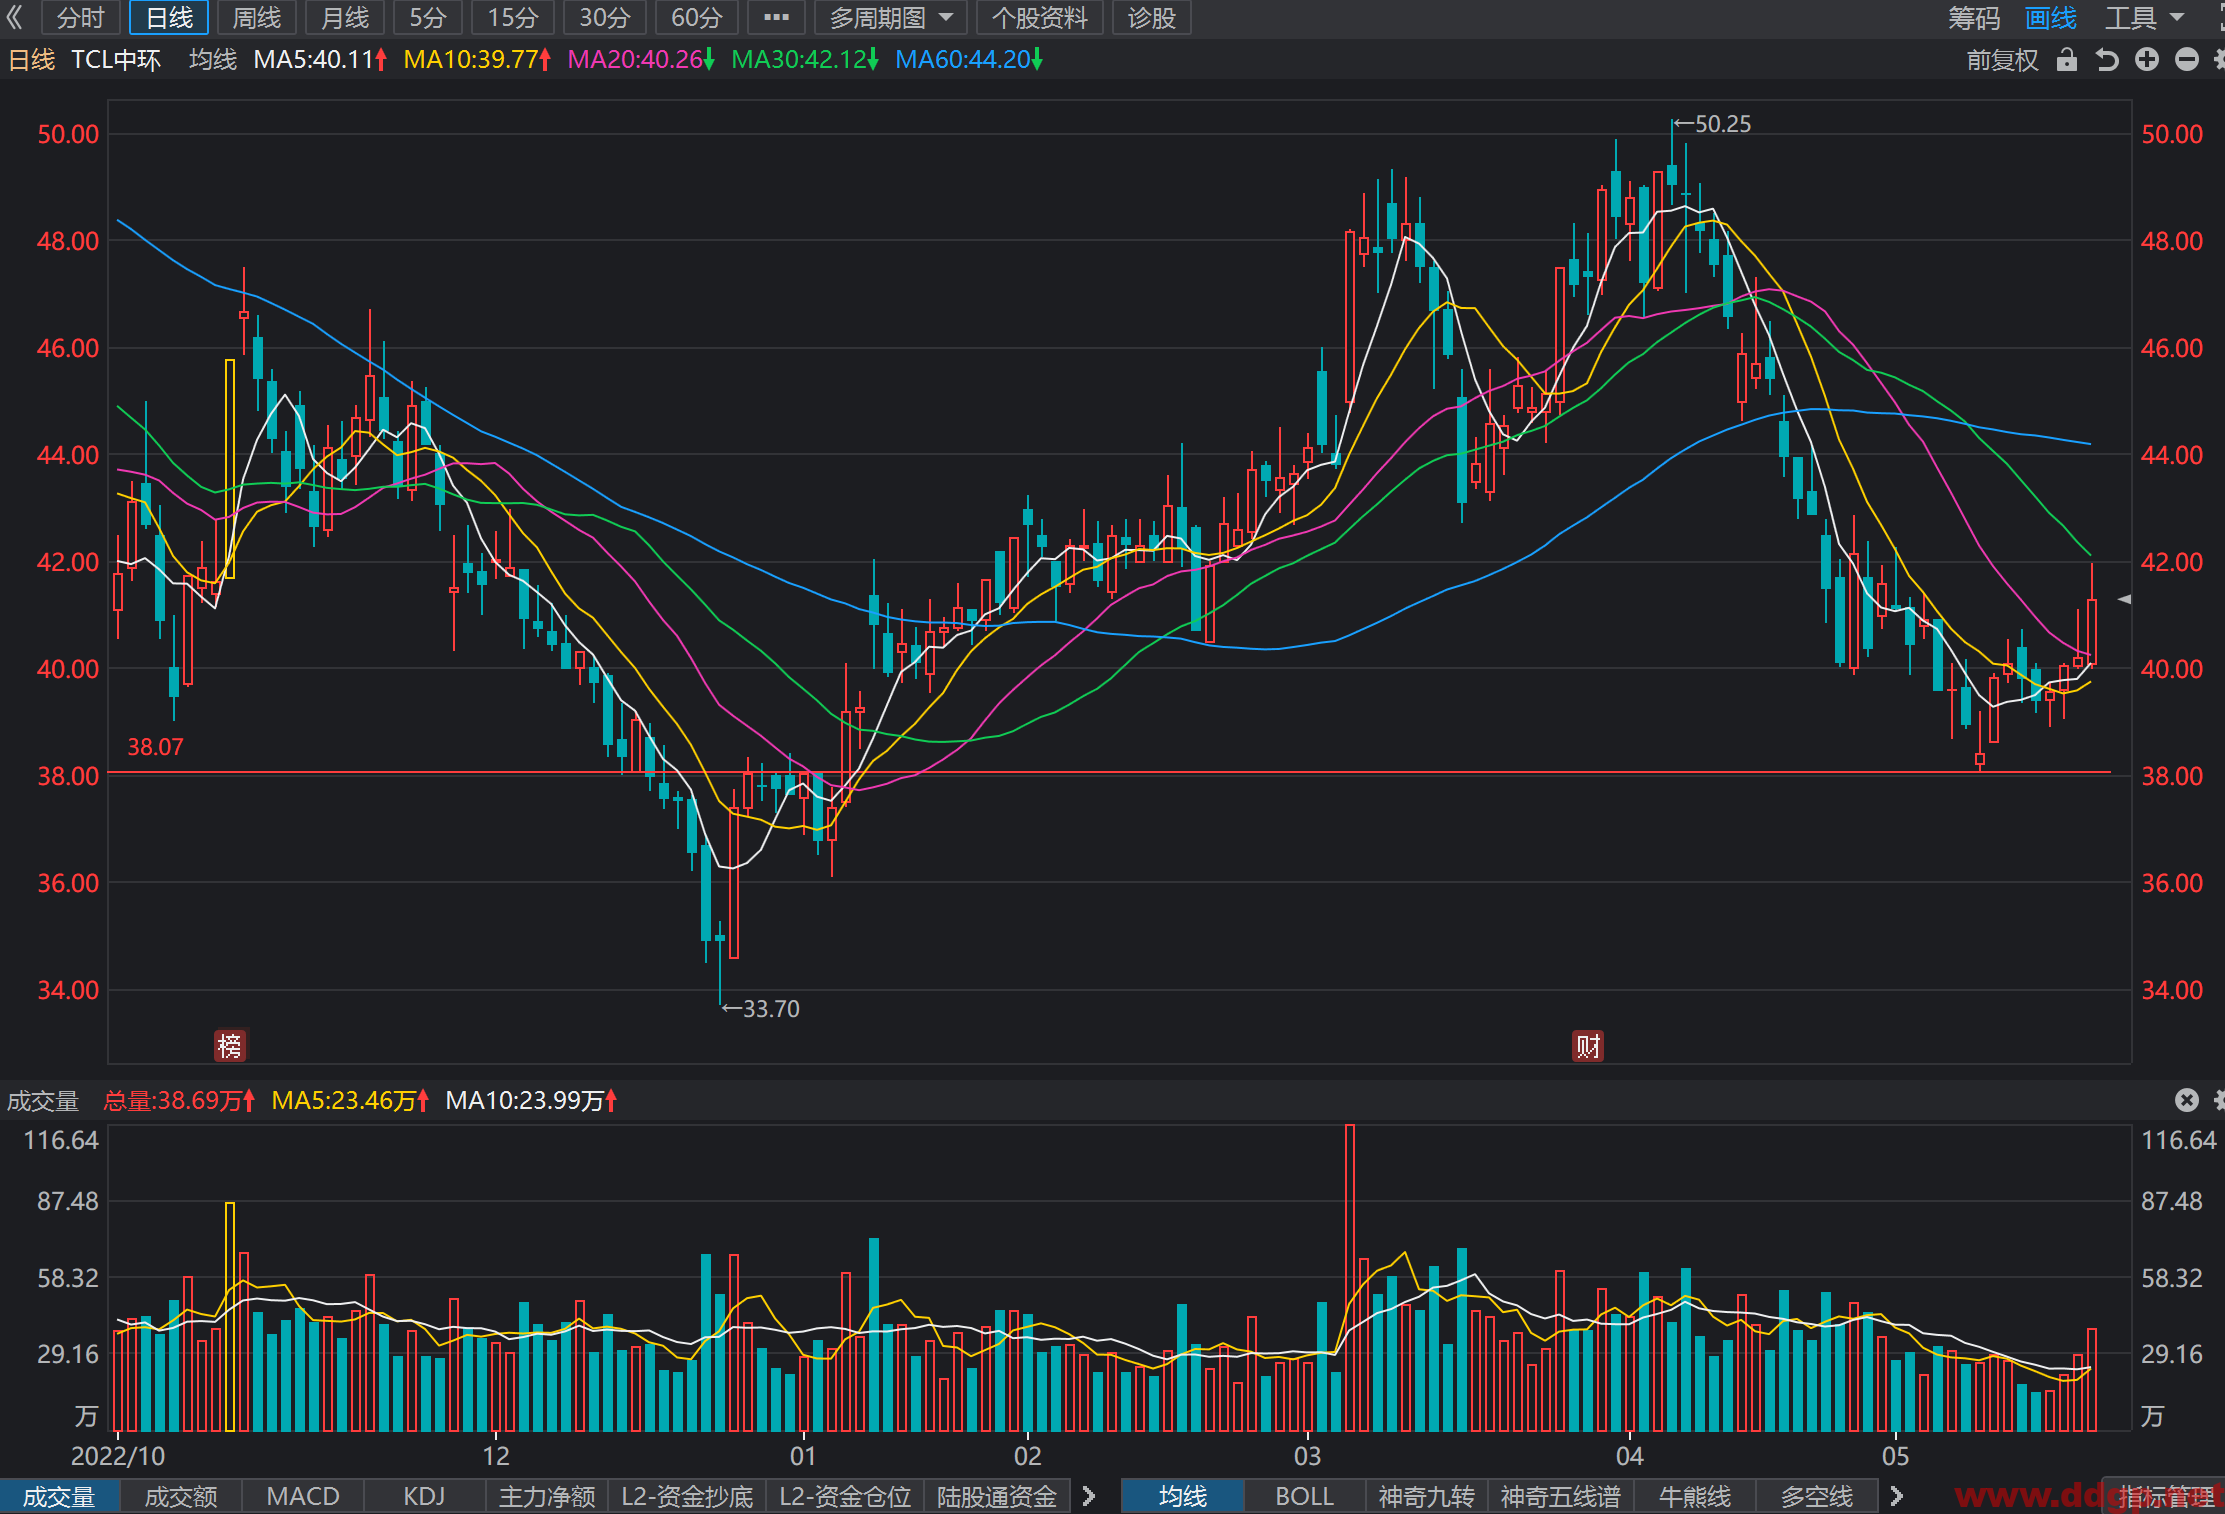
Task: Open 个股资料 stock info
Action: pos(1040,17)
